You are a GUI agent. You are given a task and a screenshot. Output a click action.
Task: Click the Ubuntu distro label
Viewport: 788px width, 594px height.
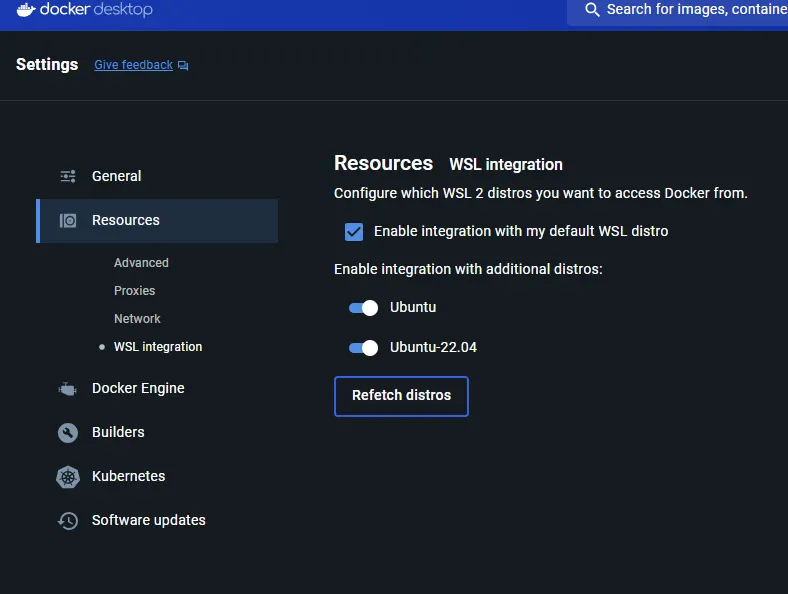pos(413,307)
